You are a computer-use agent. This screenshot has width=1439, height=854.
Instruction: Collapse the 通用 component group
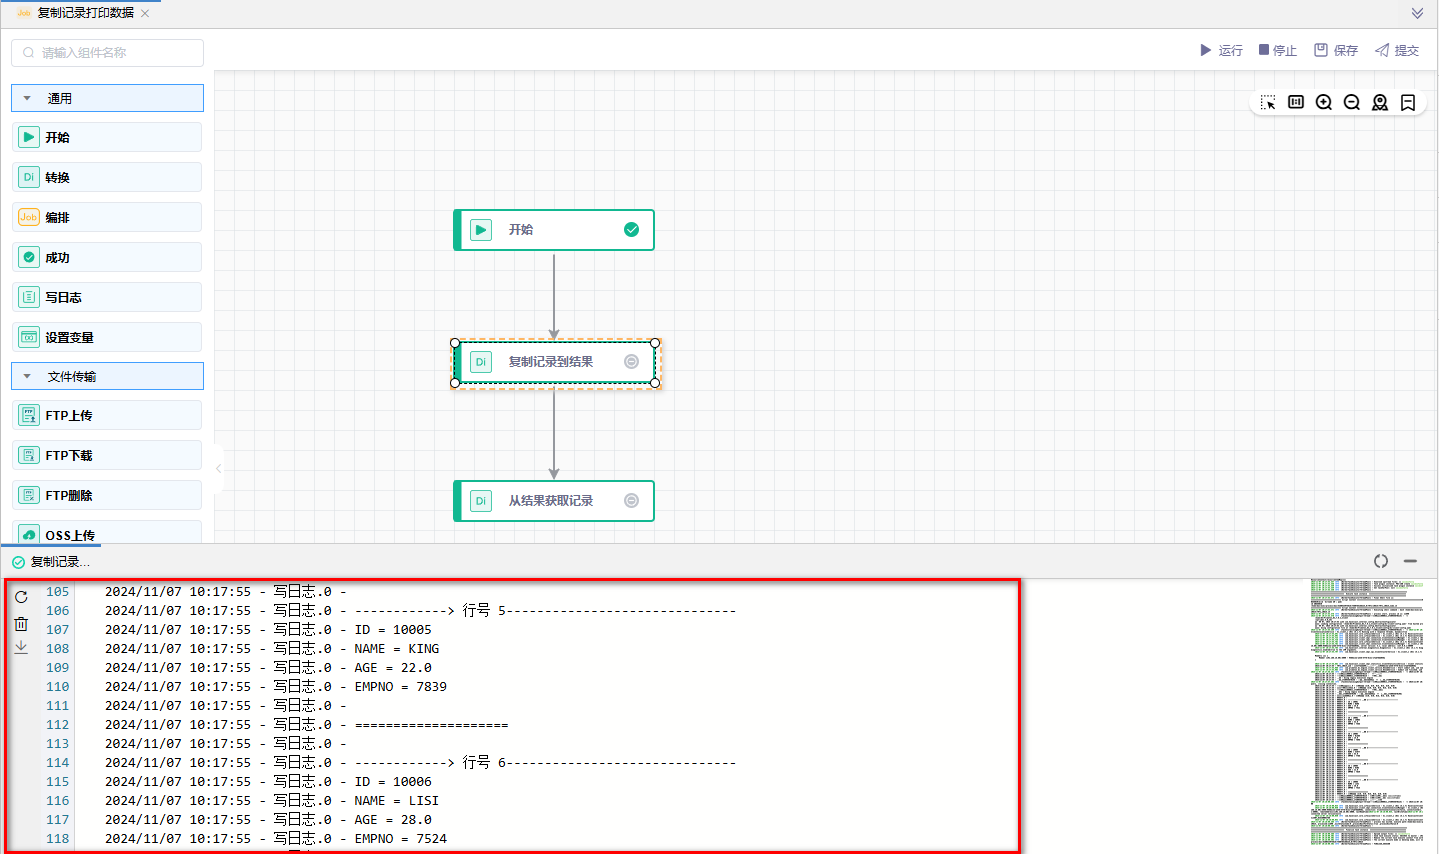coord(27,98)
